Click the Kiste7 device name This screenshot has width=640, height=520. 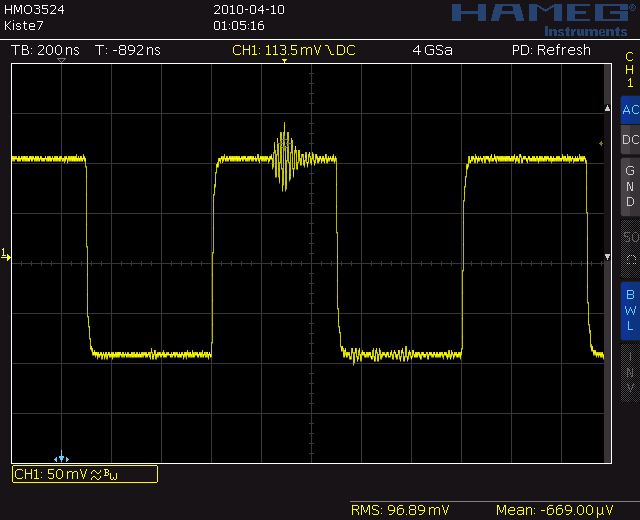[23, 26]
